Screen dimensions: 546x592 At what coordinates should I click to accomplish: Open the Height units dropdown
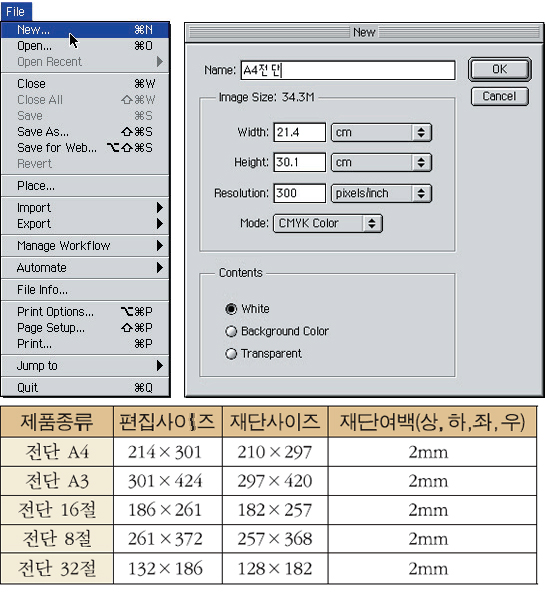pyautogui.click(x=381, y=162)
